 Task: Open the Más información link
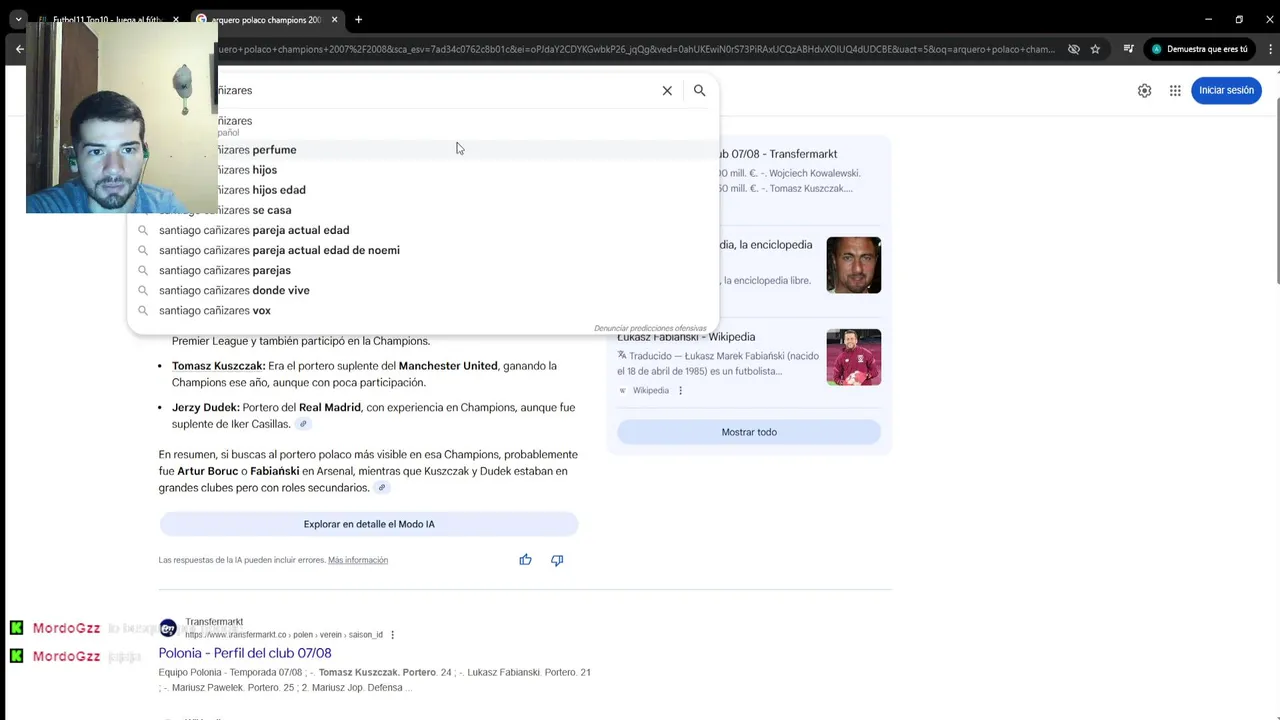click(358, 560)
